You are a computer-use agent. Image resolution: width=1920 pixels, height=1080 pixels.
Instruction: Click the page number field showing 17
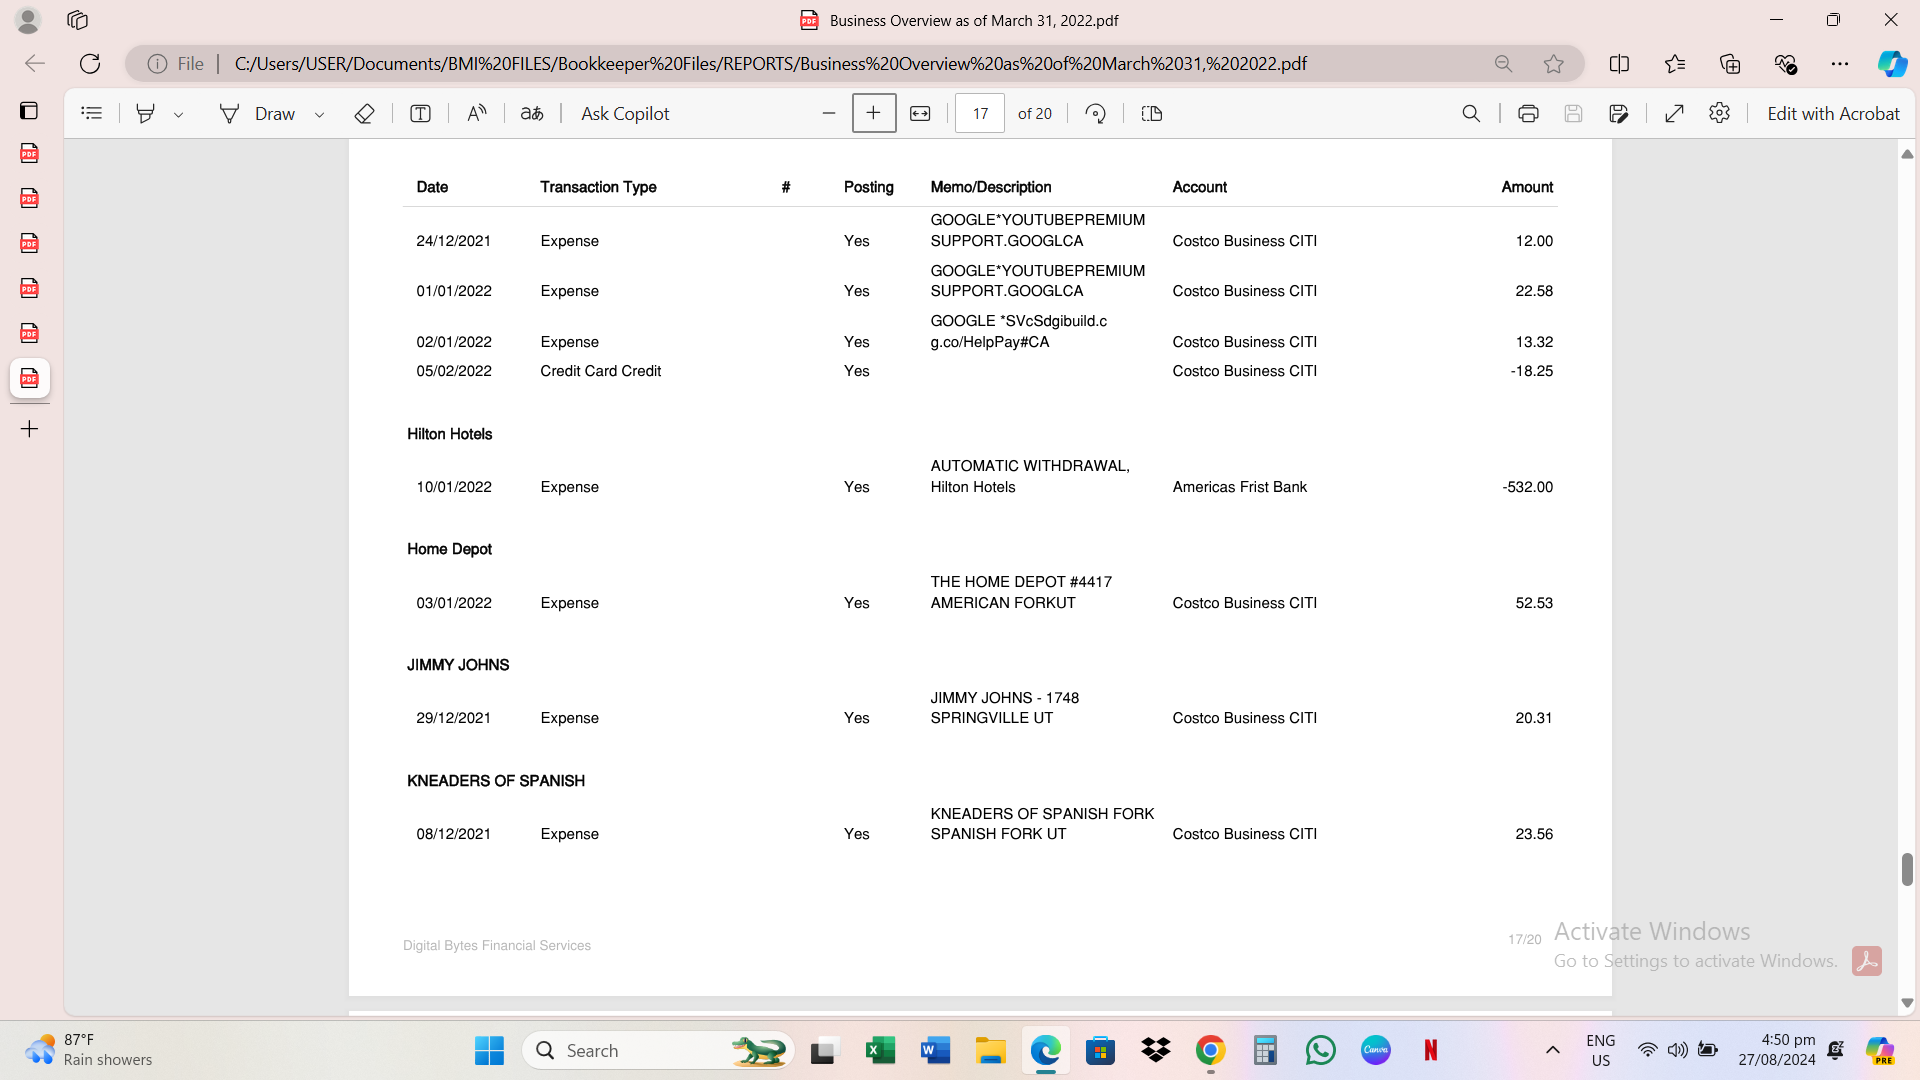[x=980, y=114]
